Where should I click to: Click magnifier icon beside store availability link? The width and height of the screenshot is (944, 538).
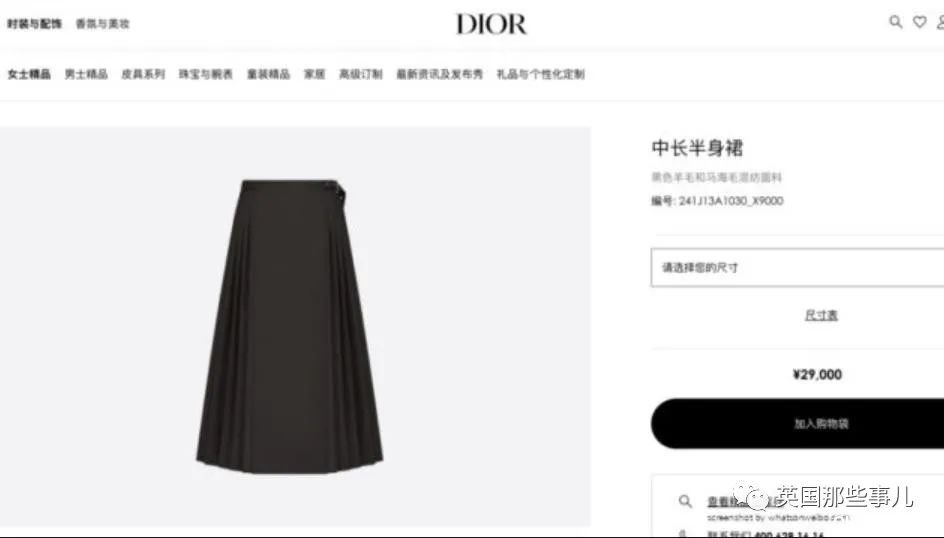685,501
